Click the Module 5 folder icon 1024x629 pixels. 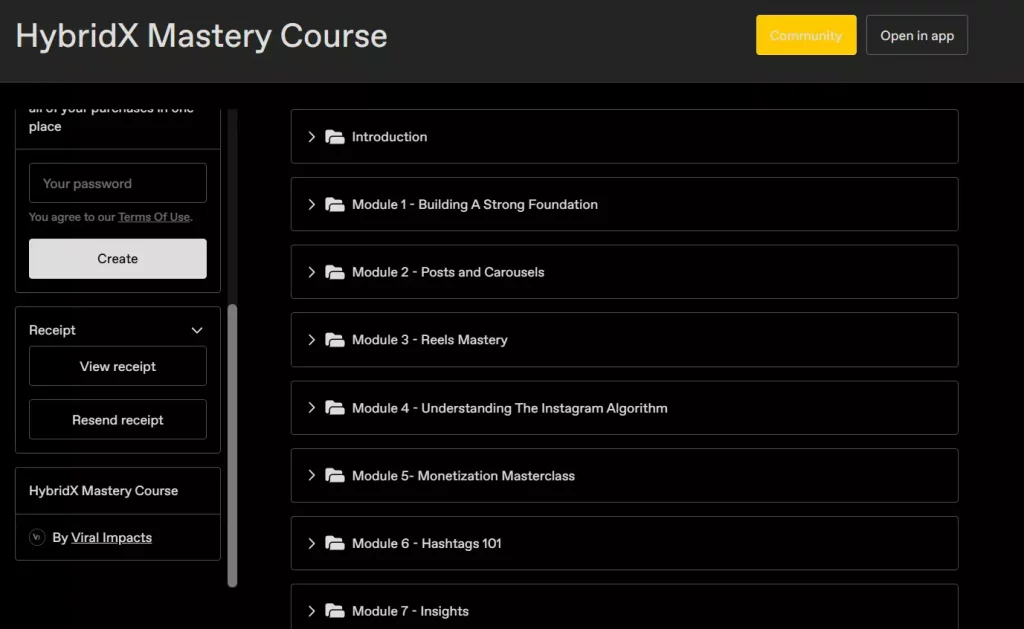click(x=334, y=476)
